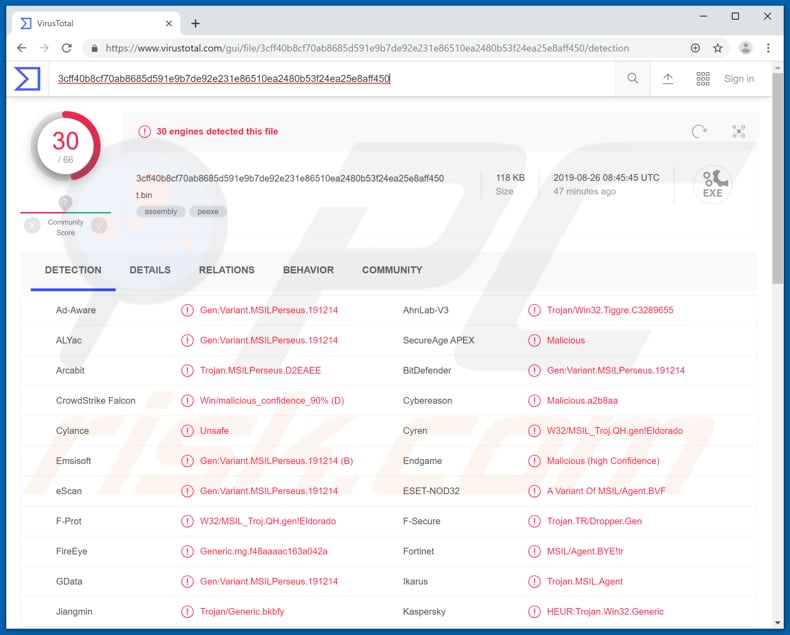Screen dimensions: 790x635
Task: Click the page vertical scrollbar
Action: tap(777, 179)
